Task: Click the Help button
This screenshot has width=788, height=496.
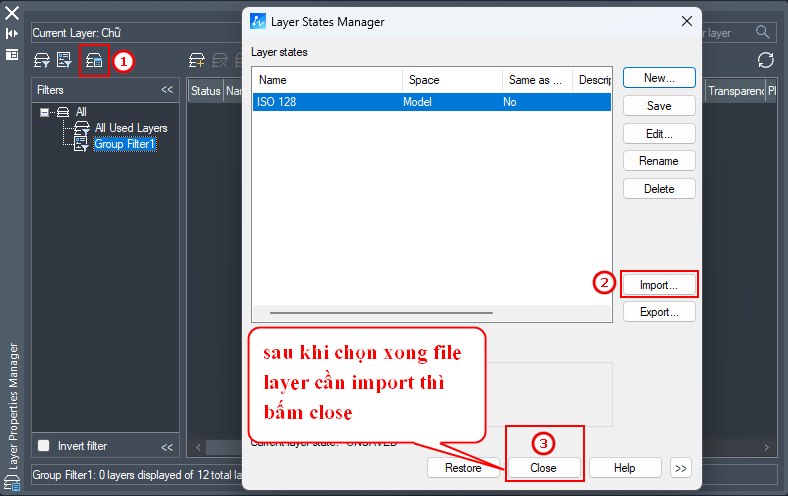Action: click(x=625, y=468)
